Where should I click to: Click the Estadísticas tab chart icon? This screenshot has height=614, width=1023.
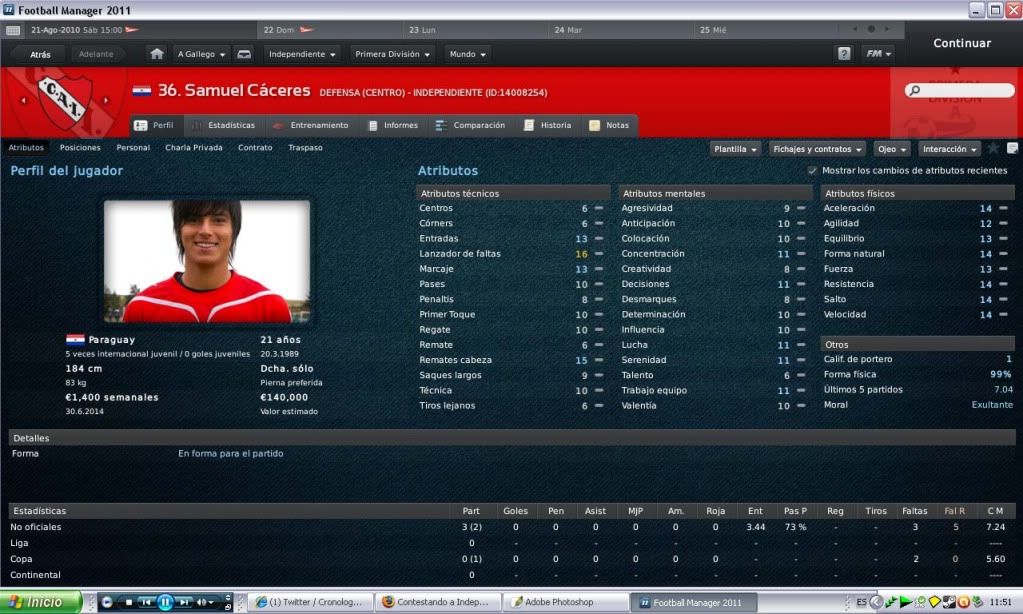click(x=196, y=125)
